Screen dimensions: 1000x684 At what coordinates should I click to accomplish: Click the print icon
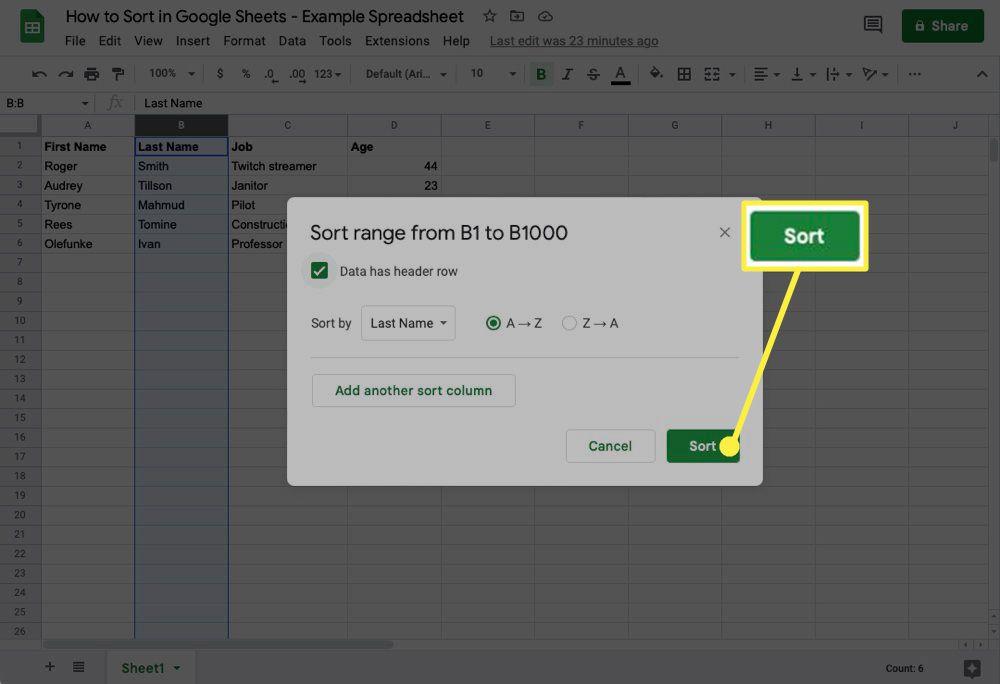pos(92,74)
